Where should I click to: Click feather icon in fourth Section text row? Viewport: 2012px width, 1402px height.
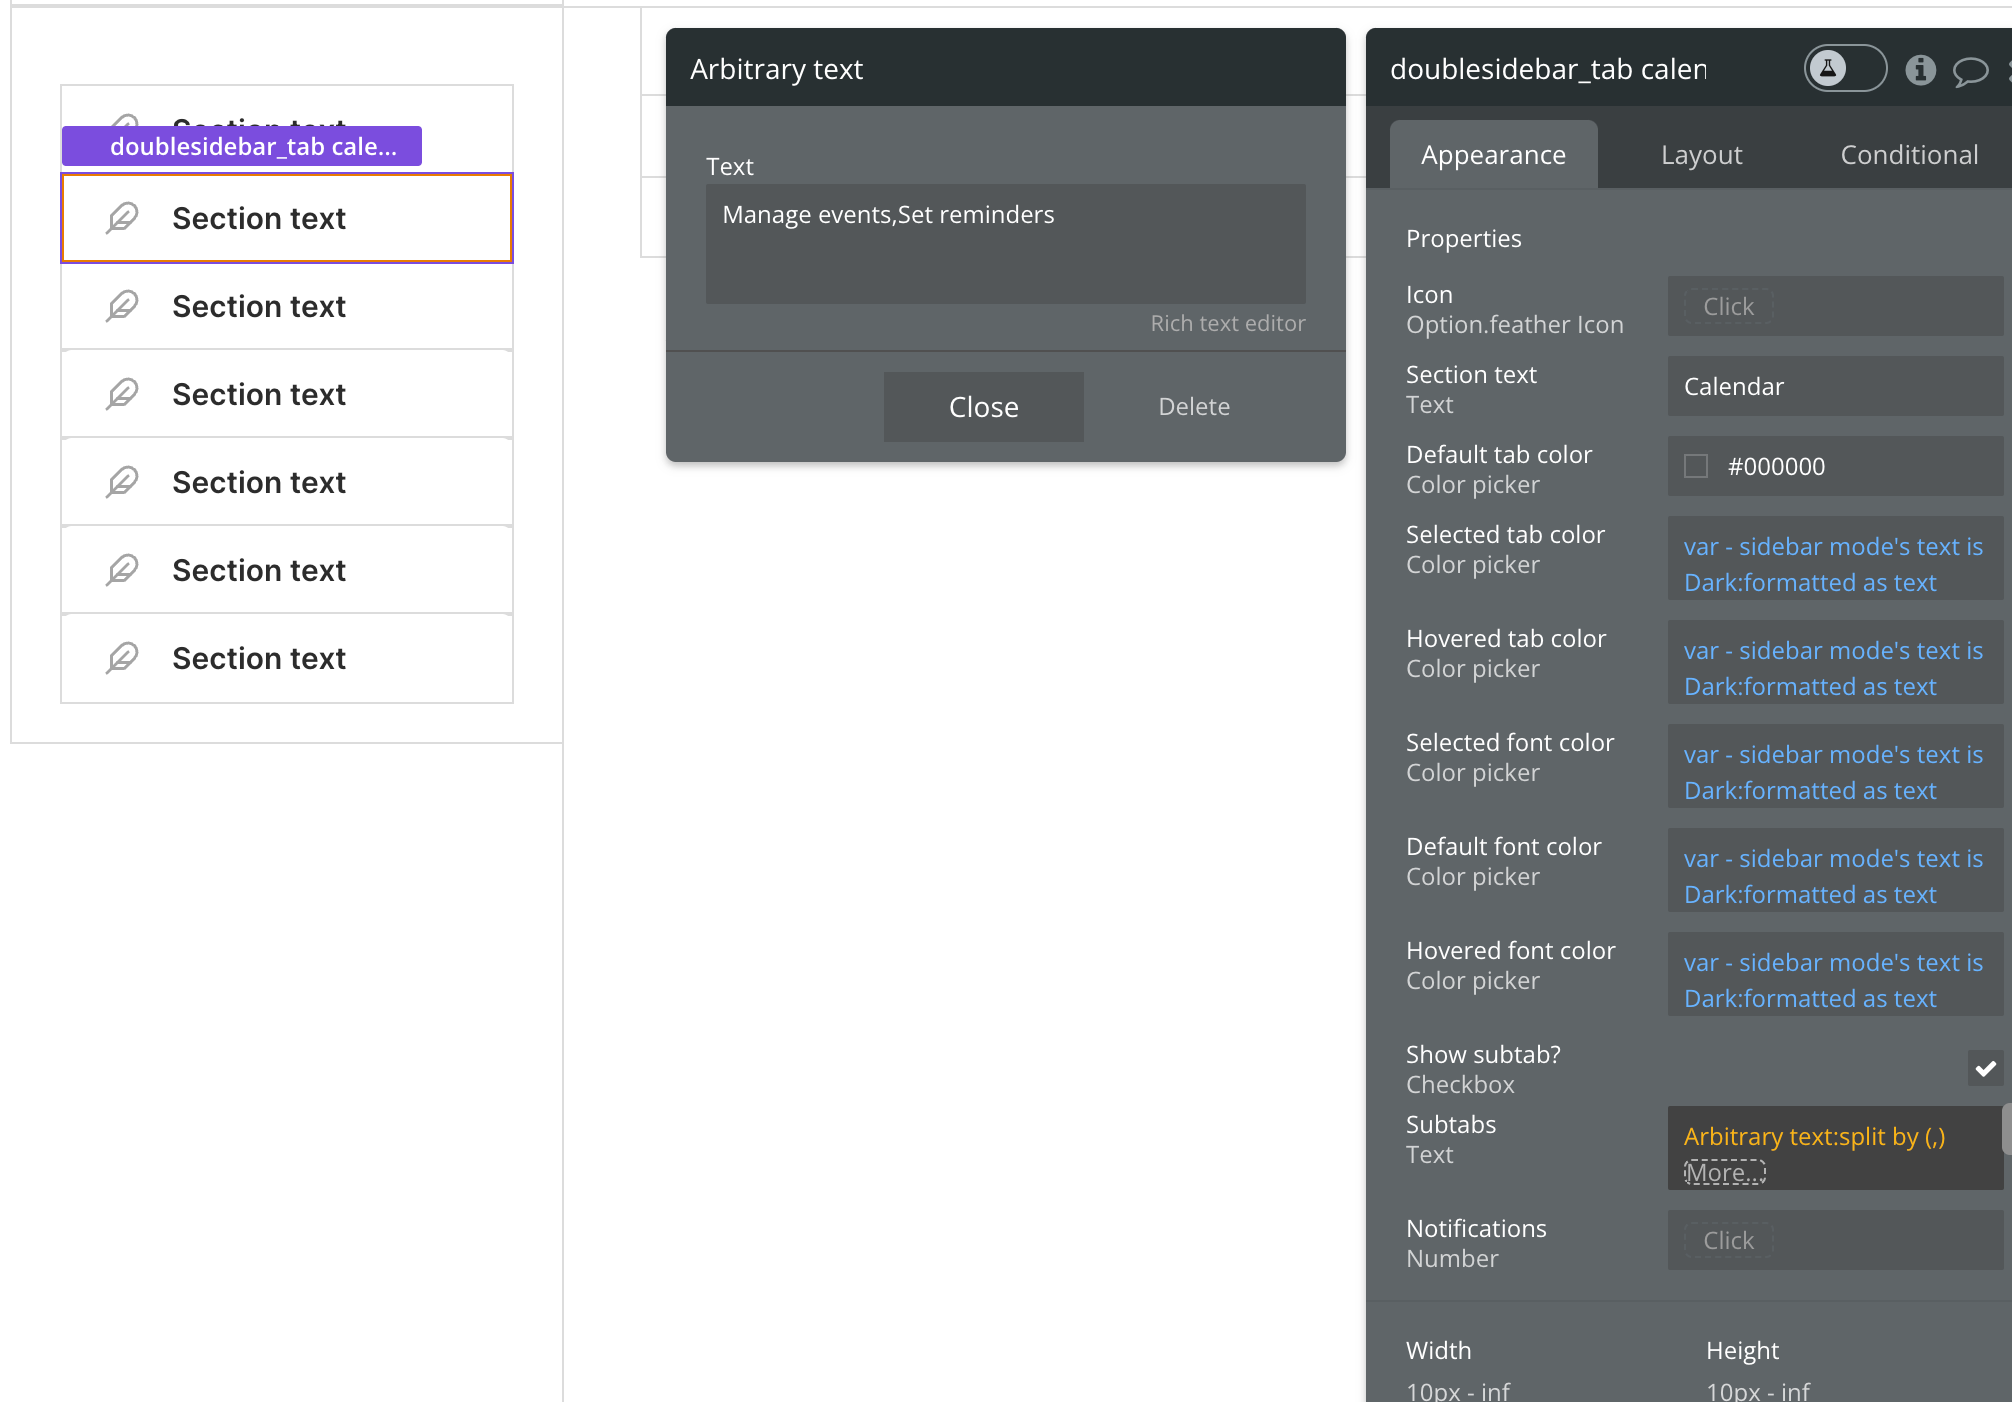click(x=122, y=482)
